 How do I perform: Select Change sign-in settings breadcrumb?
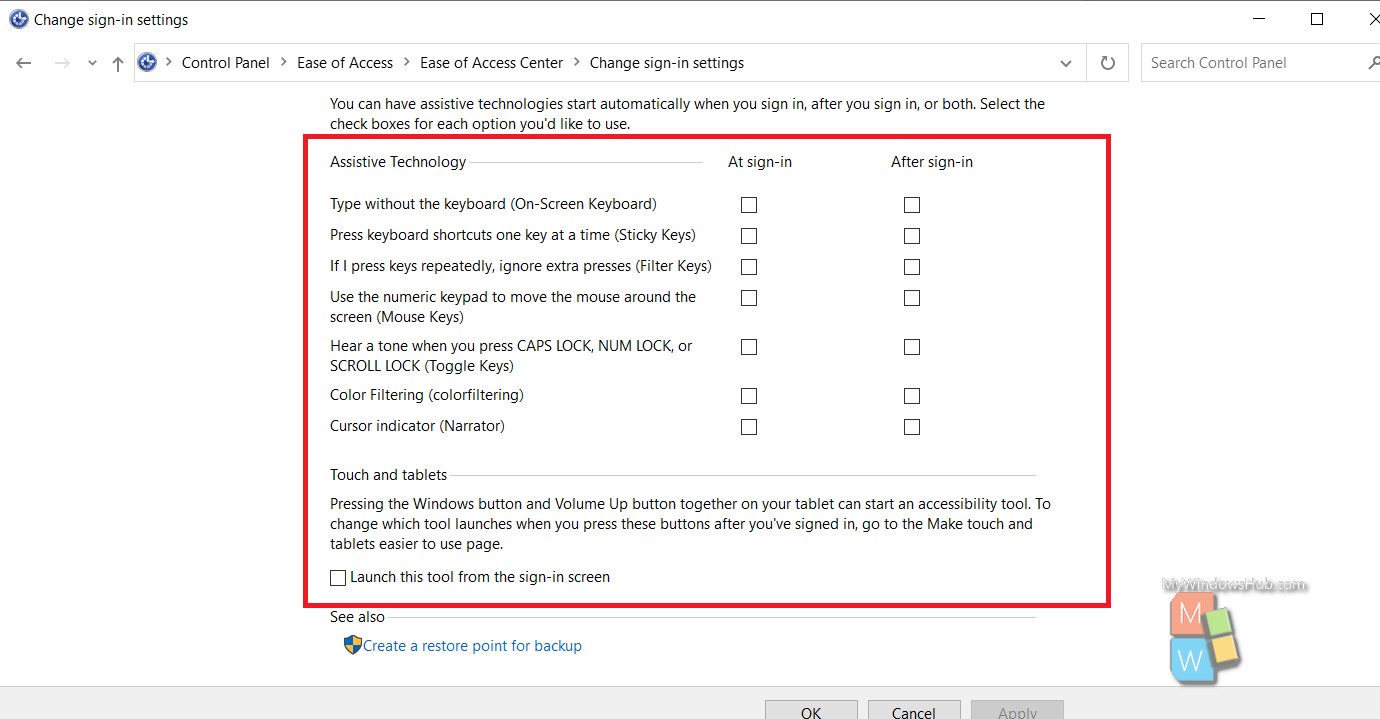667,62
